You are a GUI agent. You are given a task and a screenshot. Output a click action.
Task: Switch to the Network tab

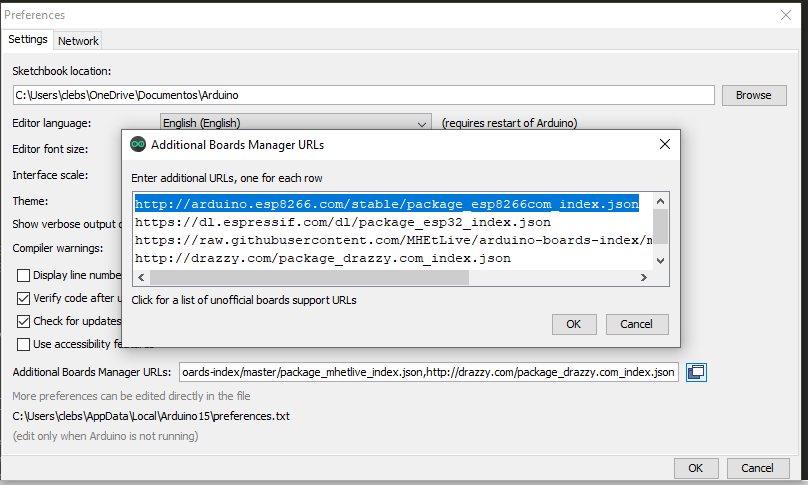(78, 41)
